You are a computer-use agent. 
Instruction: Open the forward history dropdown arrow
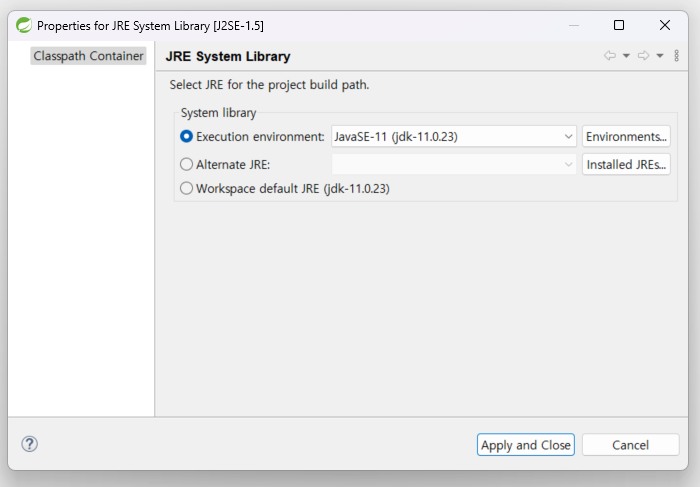(x=660, y=56)
